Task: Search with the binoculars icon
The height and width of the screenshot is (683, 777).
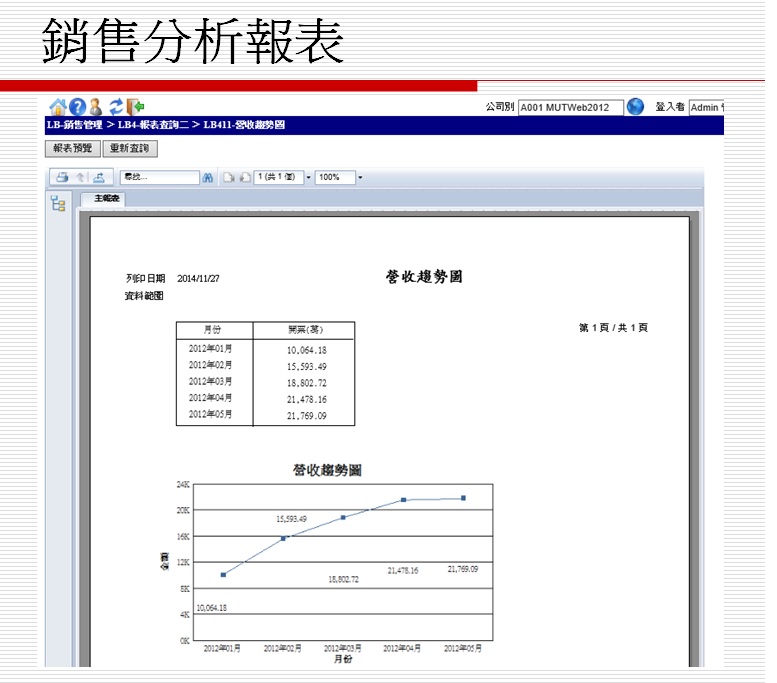Action: pos(208,177)
